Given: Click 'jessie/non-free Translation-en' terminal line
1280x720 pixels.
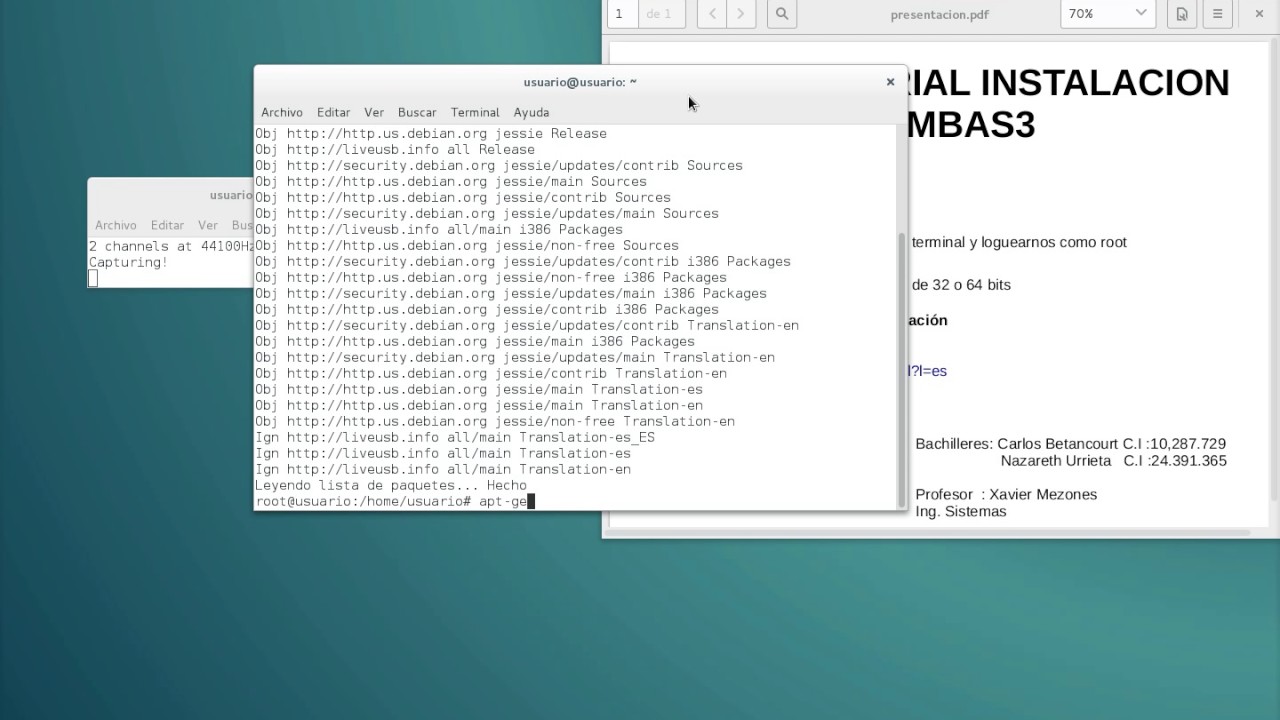Looking at the screenshot, I should pyautogui.click(x=495, y=421).
